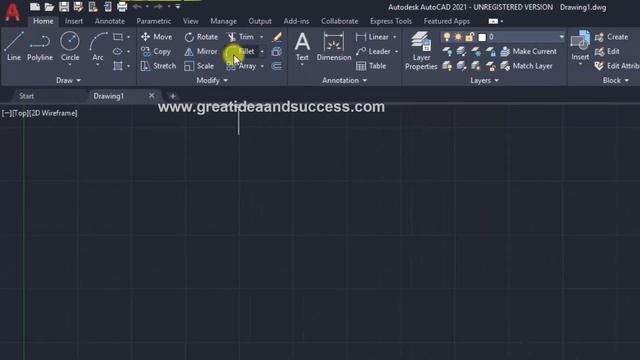Viewport: 640px width, 360px height.
Task: Start the Scale command
Action: coord(199,66)
